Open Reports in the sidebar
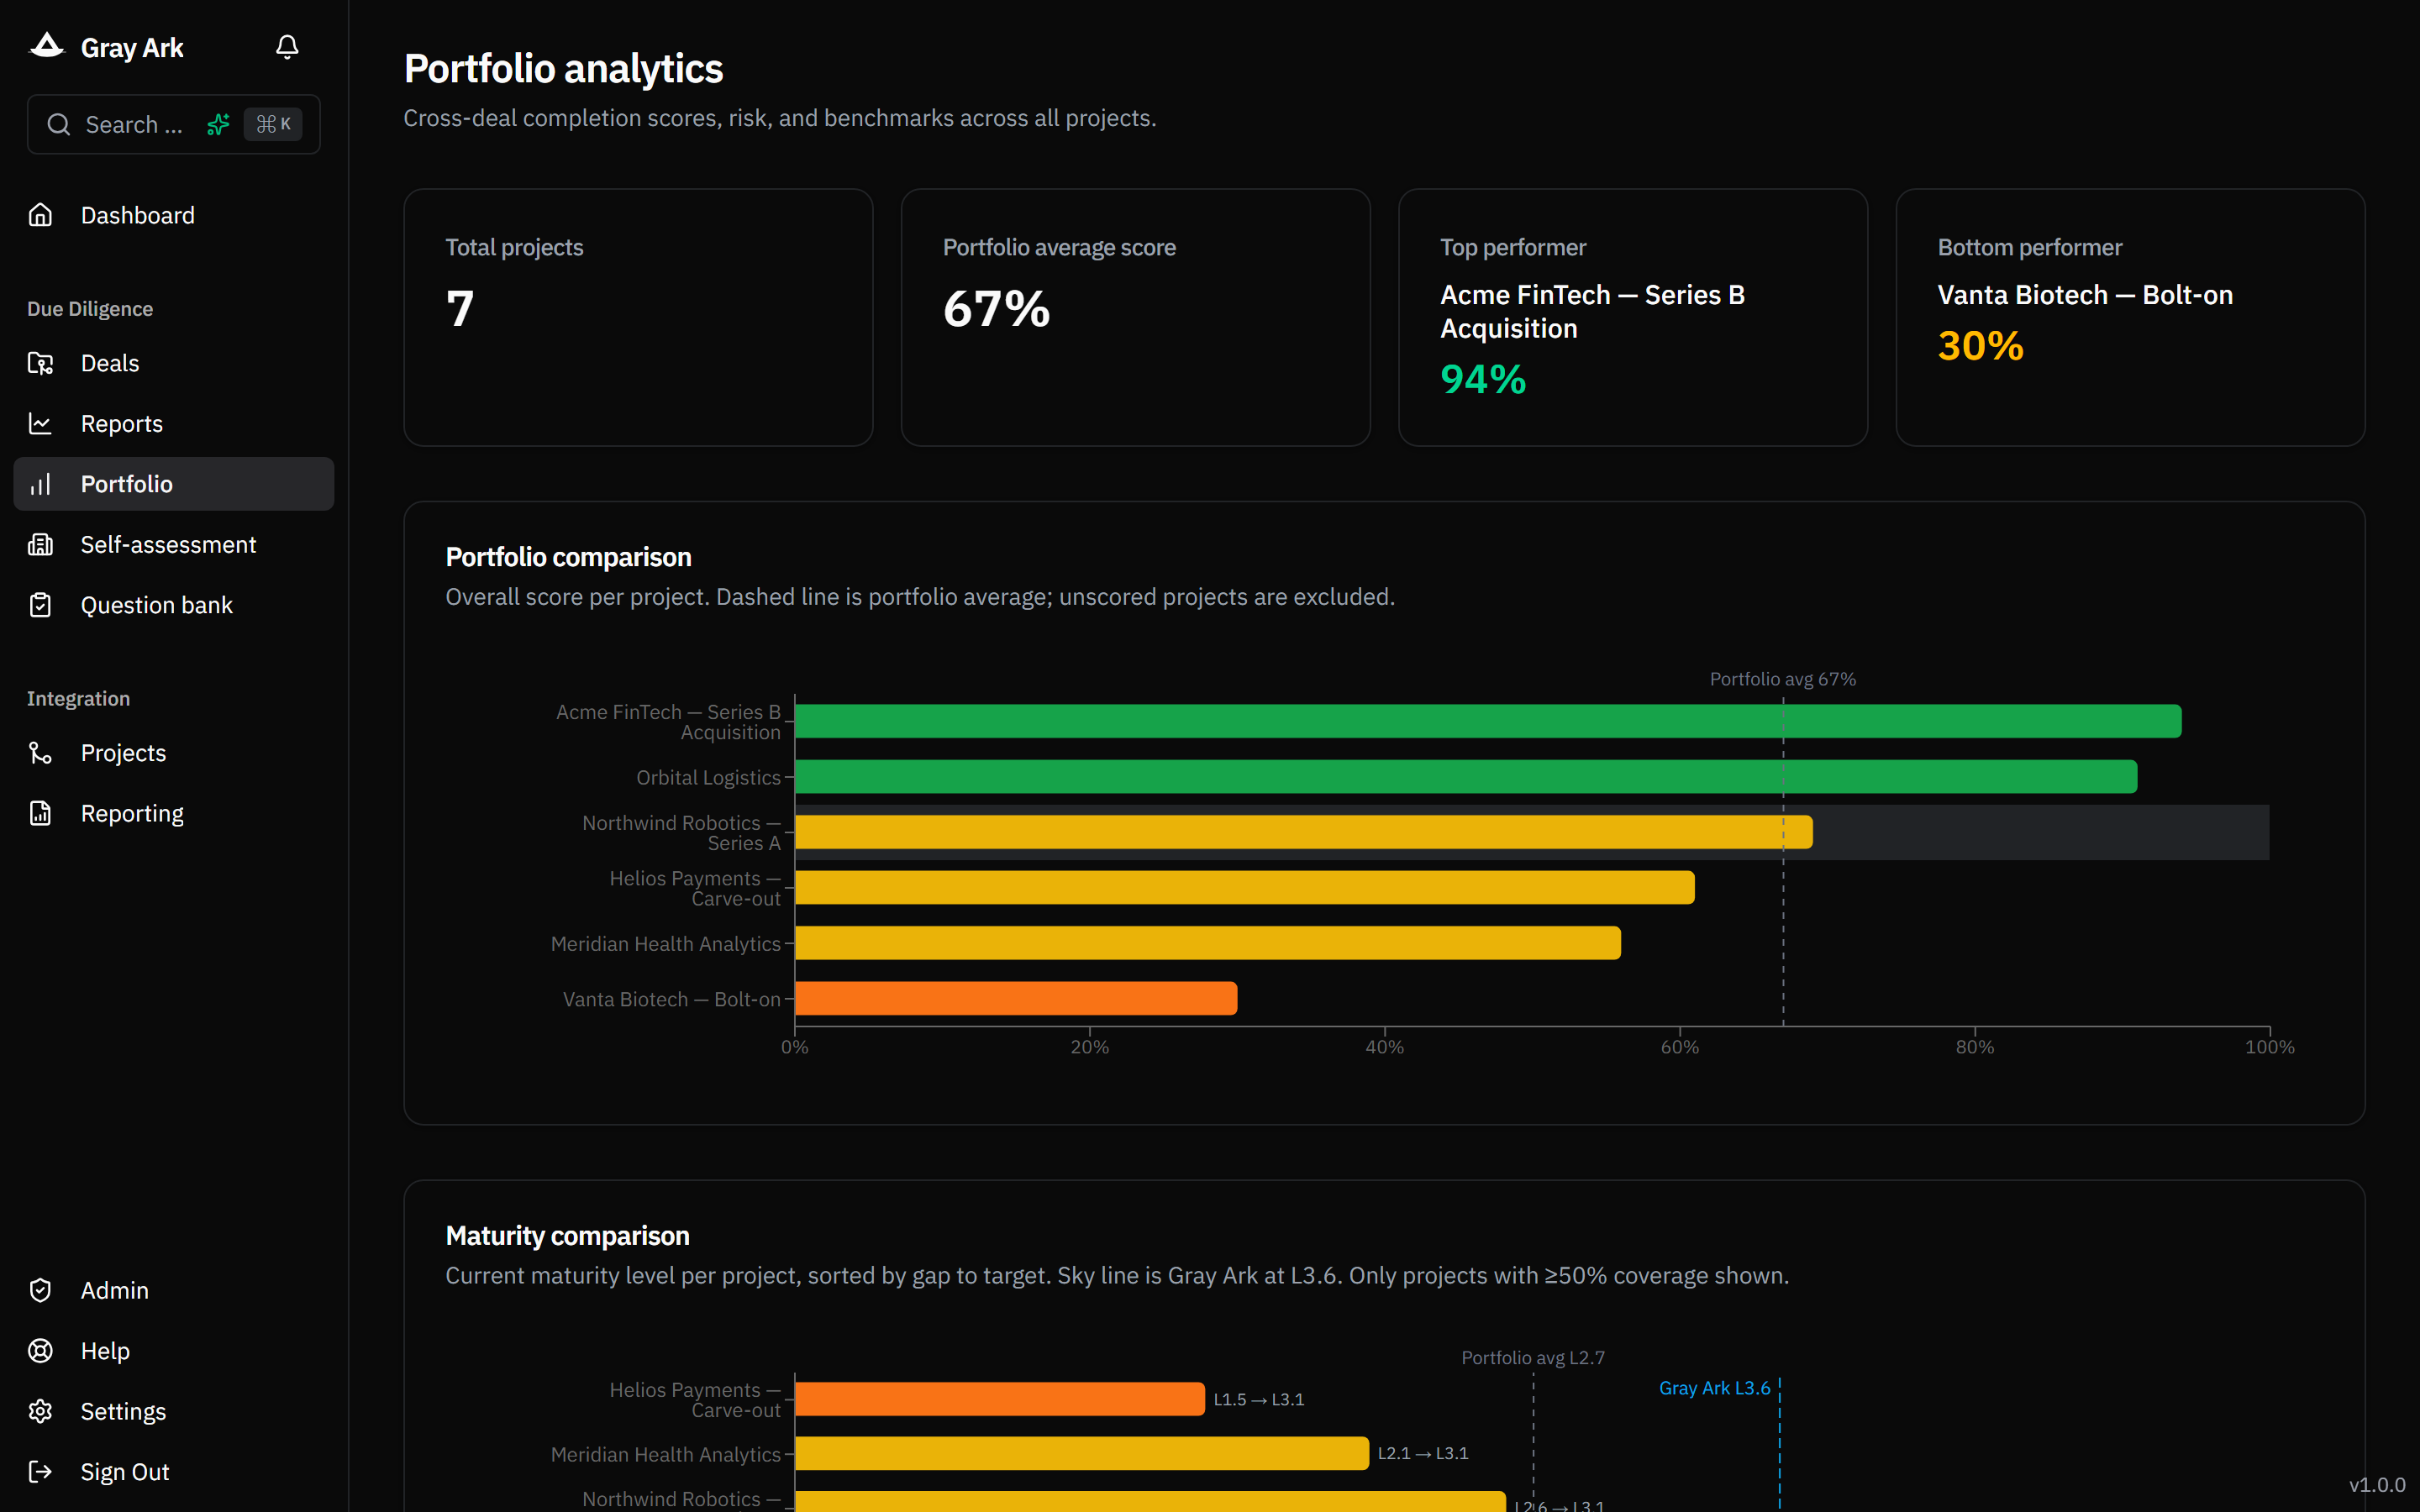 coord(174,424)
